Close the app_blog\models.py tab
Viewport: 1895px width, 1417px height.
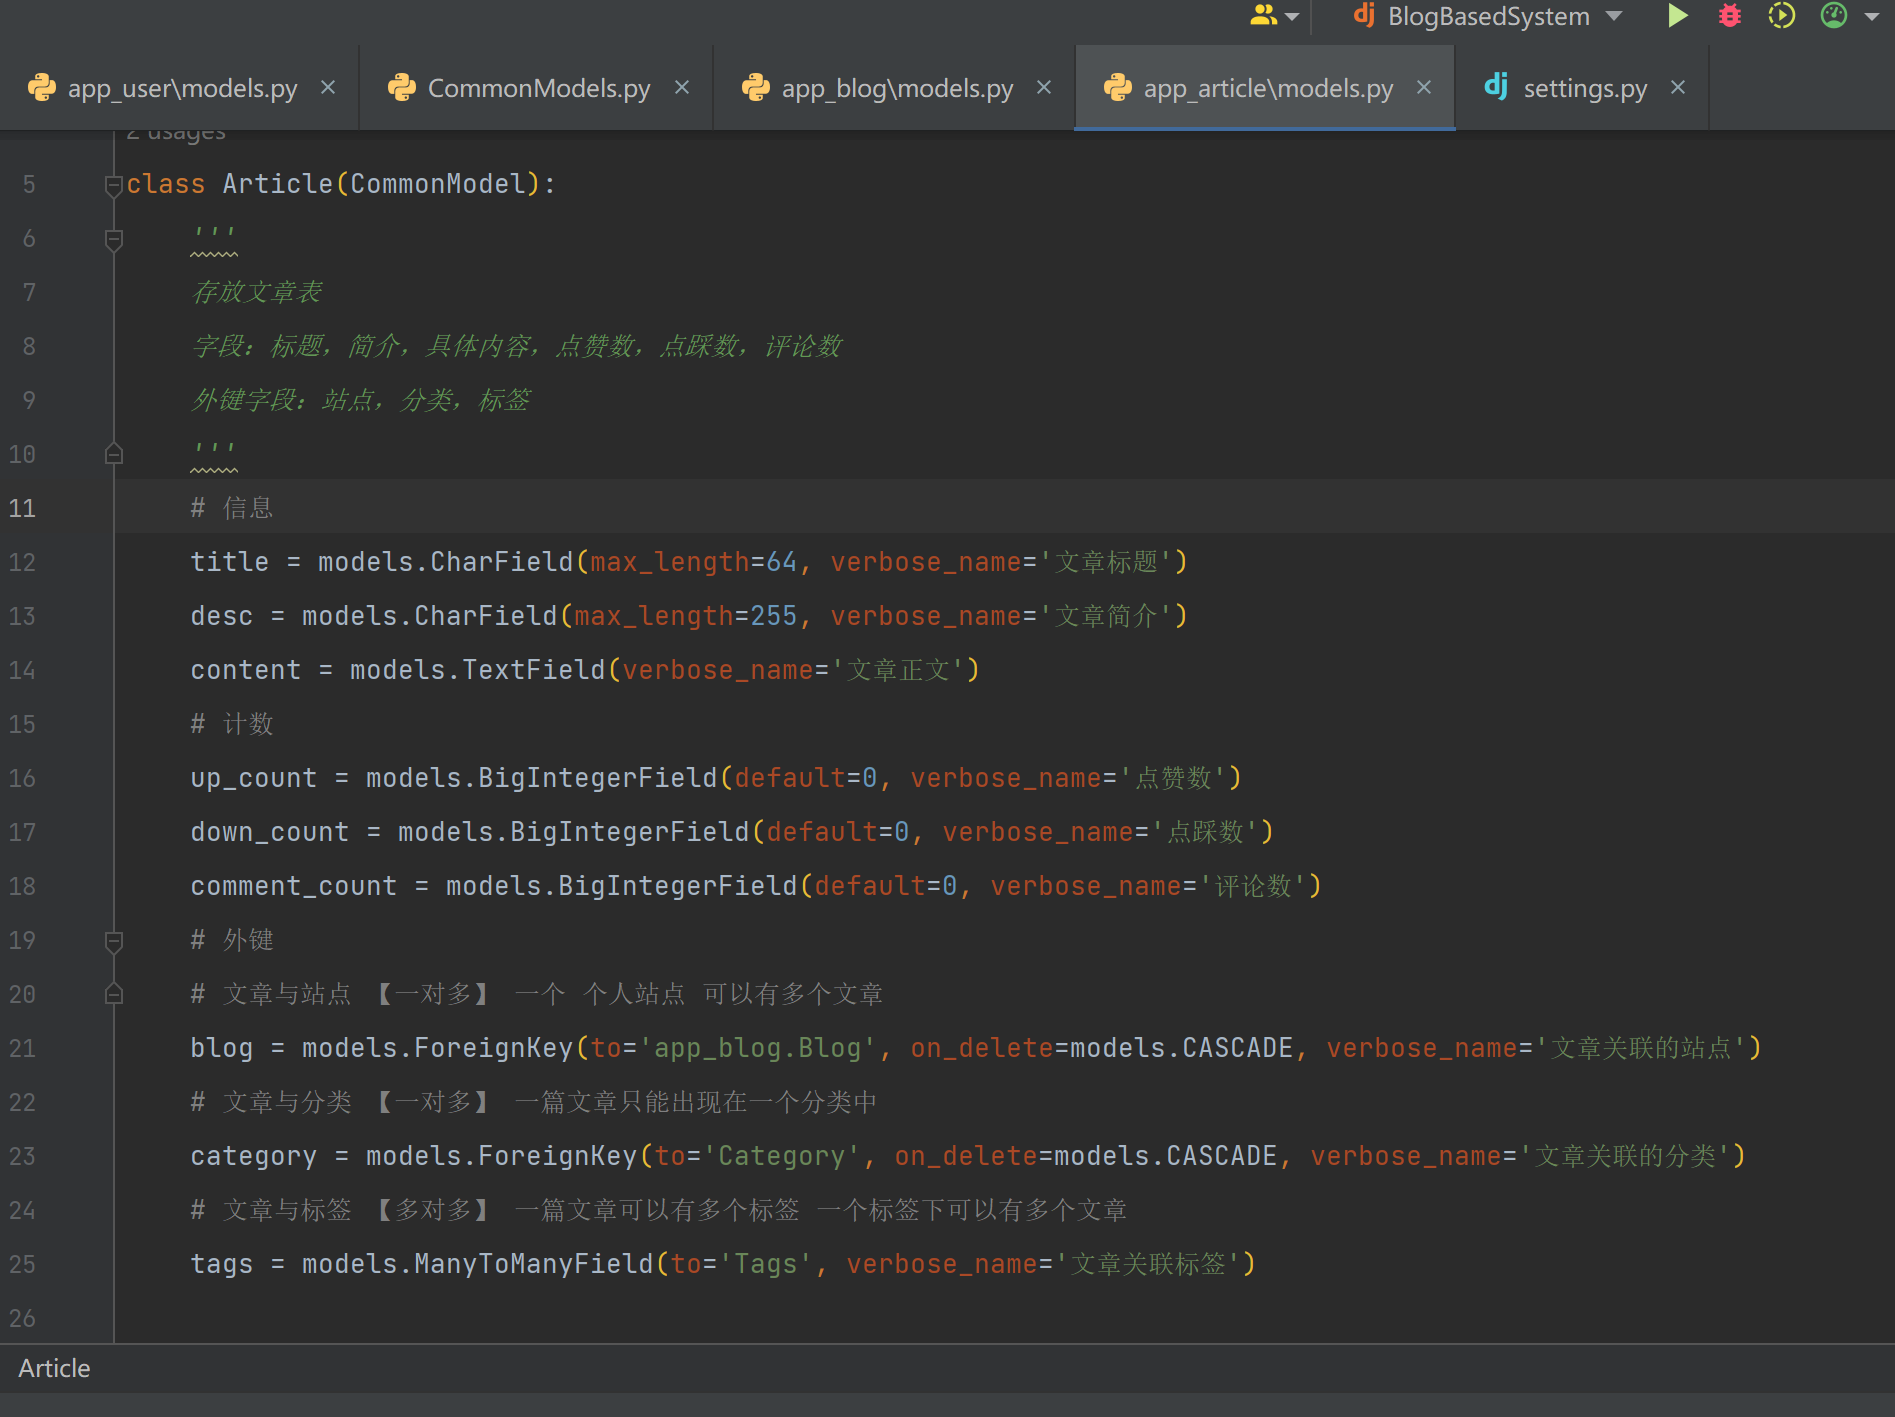[1044, 88]
